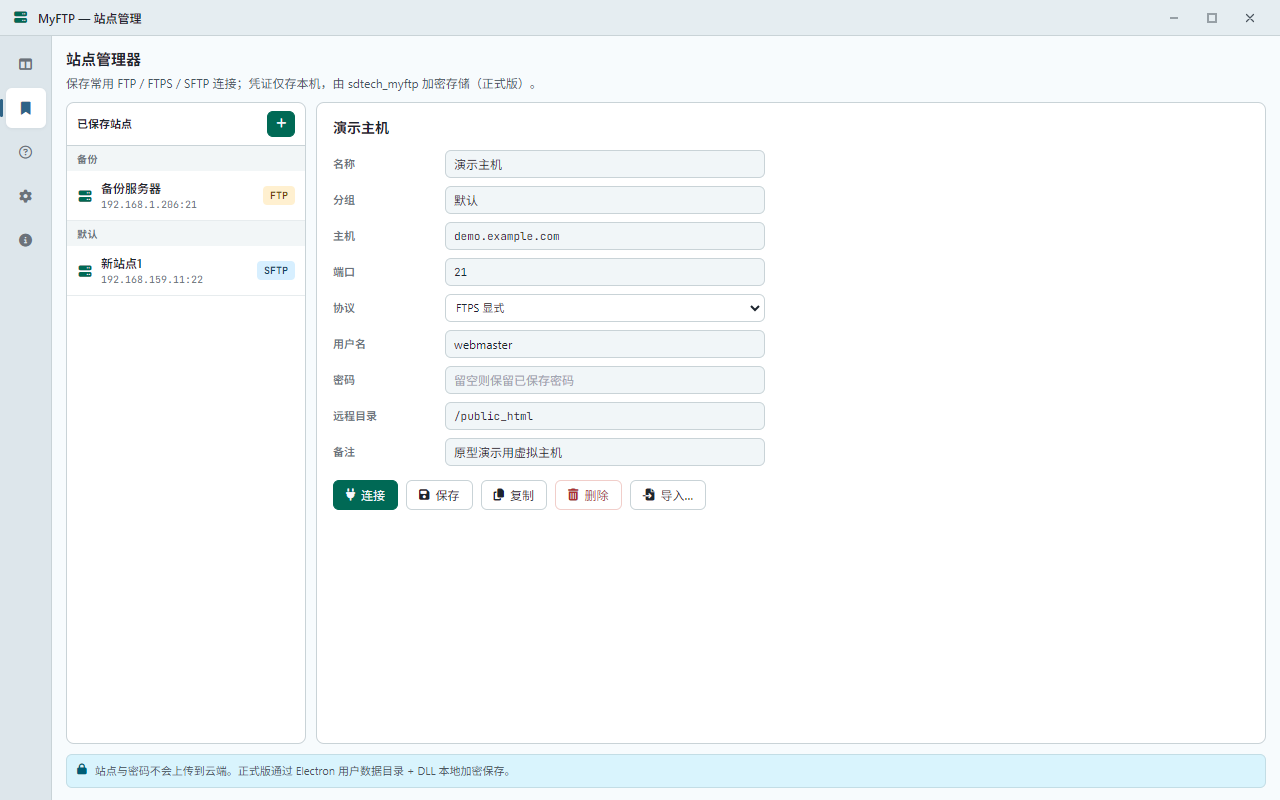Click MyFTP app logo in title bar
Viewport: 1280px width, 800px height.
(21, 18)
